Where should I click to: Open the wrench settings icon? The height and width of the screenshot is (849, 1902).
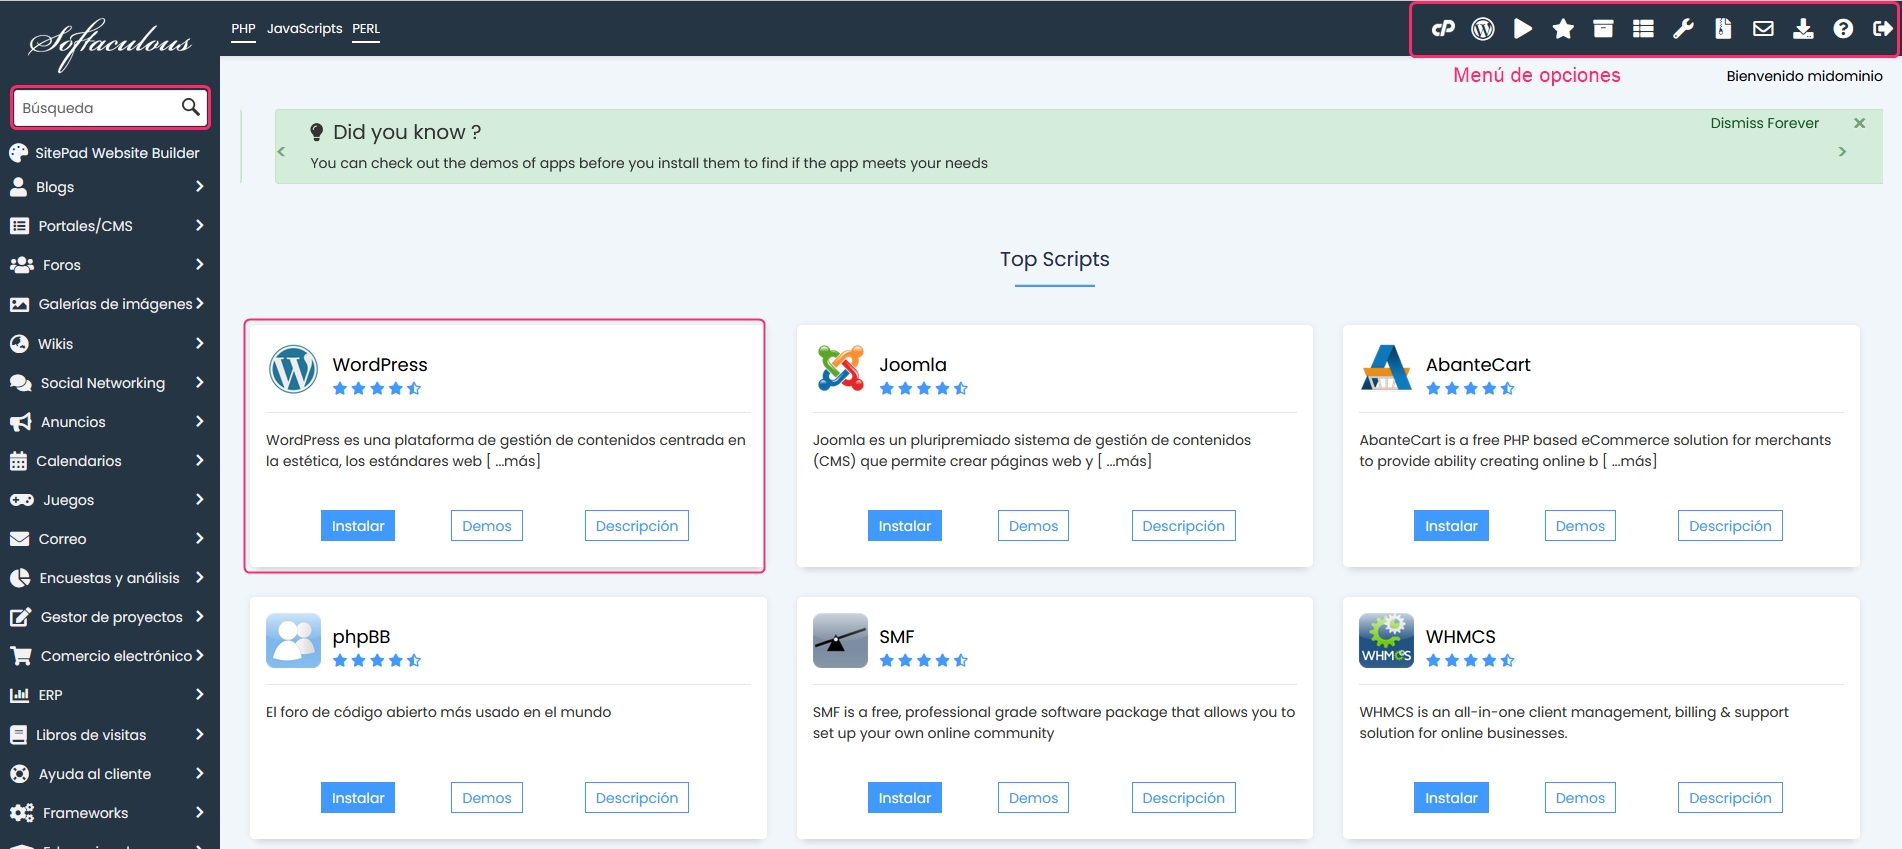click(1683, 29)
